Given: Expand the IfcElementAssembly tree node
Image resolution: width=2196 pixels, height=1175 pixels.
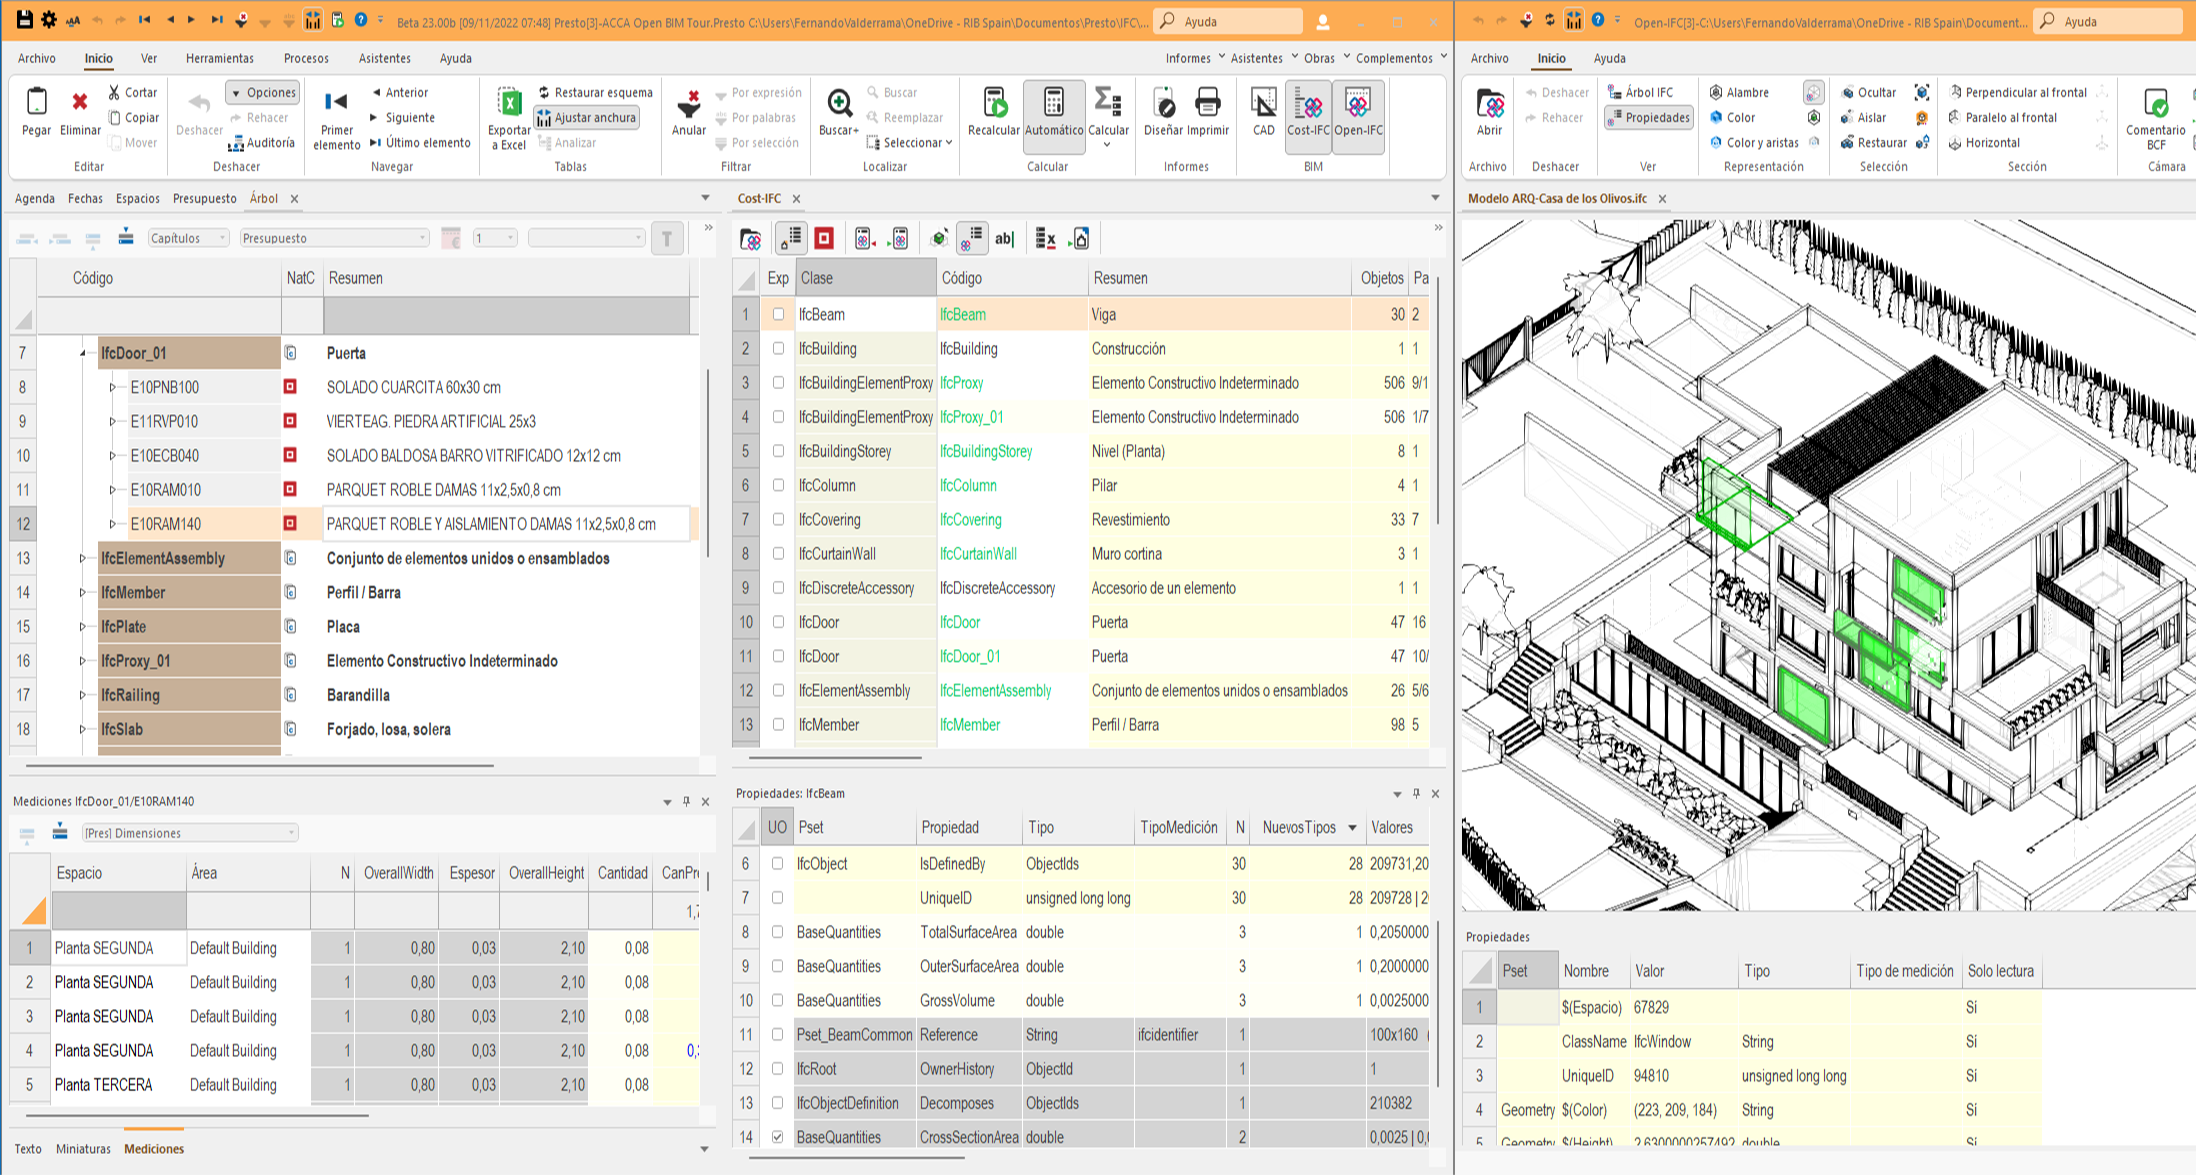Looking at the screenshot, I should (x=82, y=558).
